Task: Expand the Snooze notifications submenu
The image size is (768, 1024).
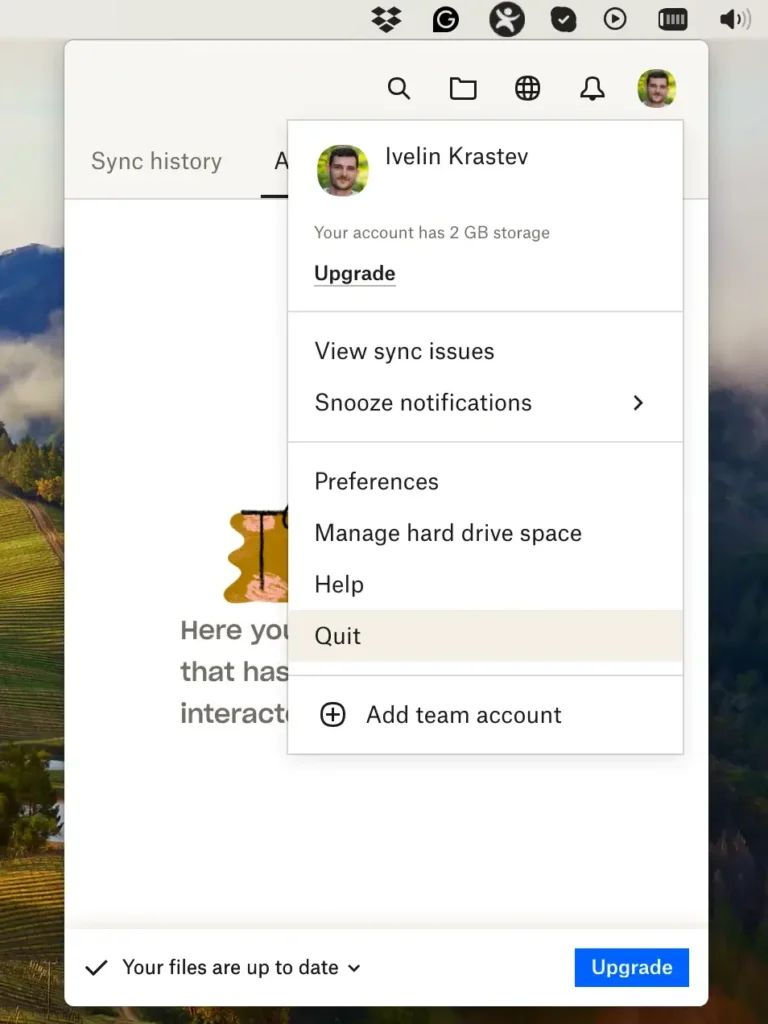Action: coord(638,403)
